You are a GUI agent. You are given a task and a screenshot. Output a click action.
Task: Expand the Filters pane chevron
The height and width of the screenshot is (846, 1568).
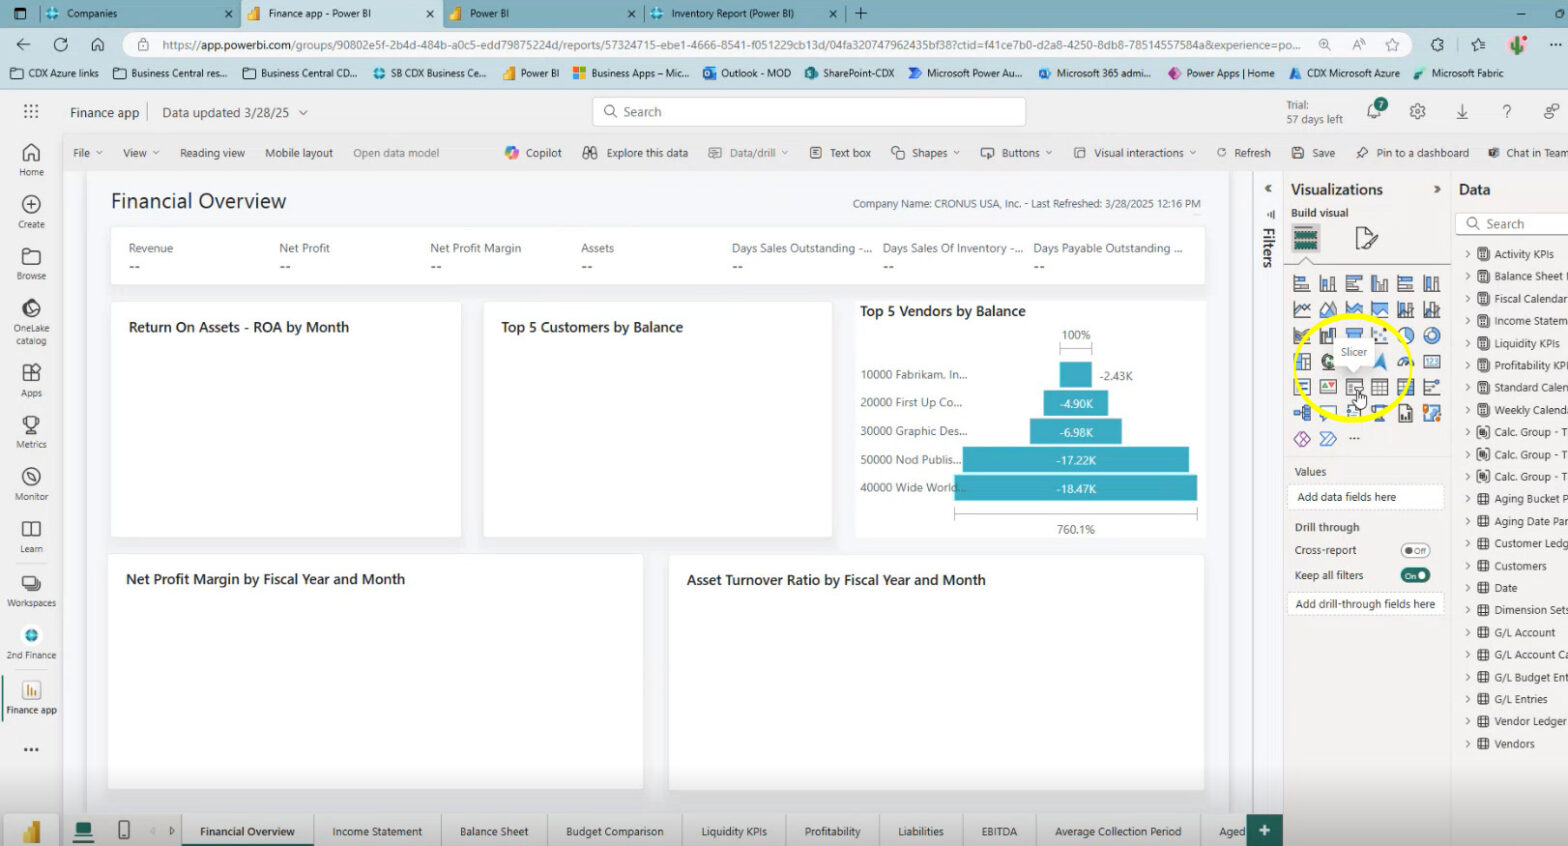point(1268,188)
